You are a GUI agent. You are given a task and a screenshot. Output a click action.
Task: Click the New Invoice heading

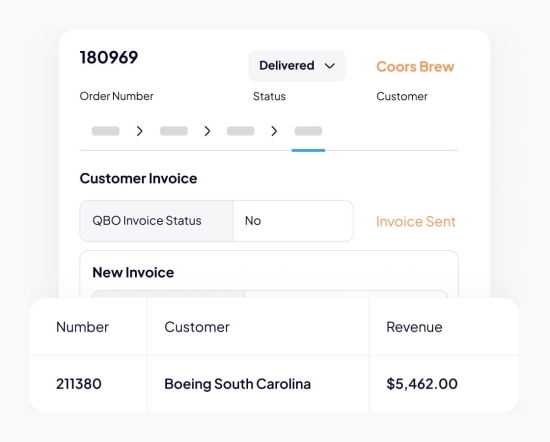click(x=133, y=273)
